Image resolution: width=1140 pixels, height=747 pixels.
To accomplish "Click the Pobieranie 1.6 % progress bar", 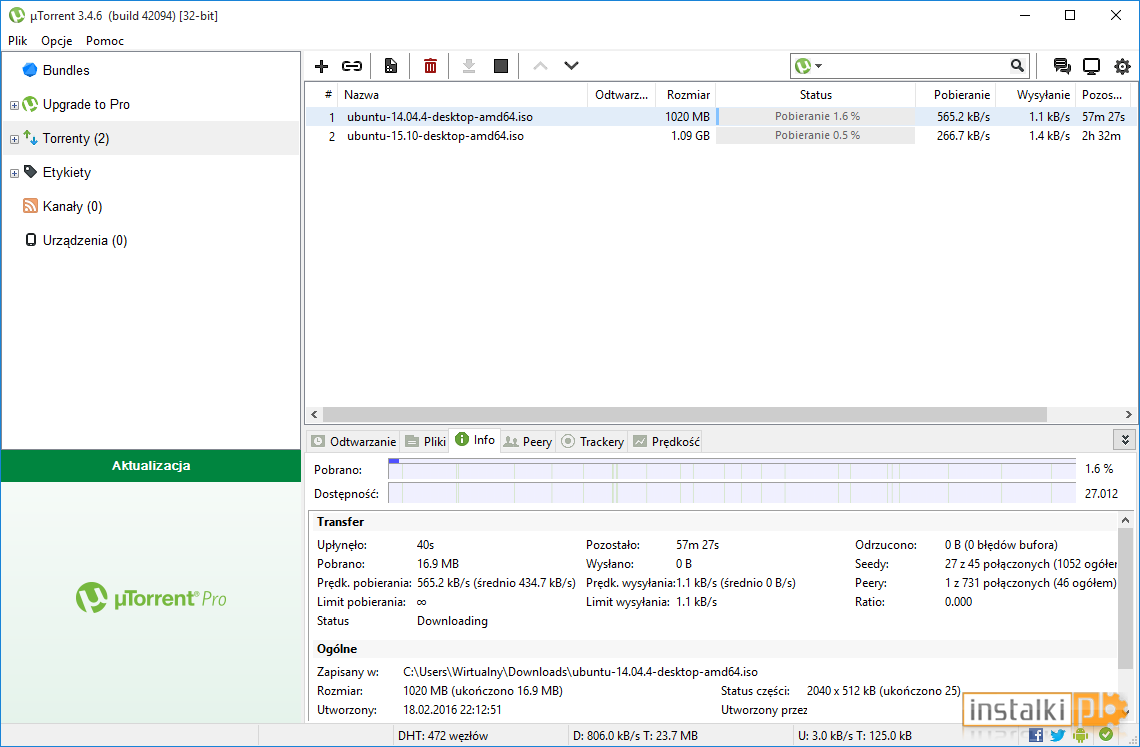I will click(x=816, y=116).
